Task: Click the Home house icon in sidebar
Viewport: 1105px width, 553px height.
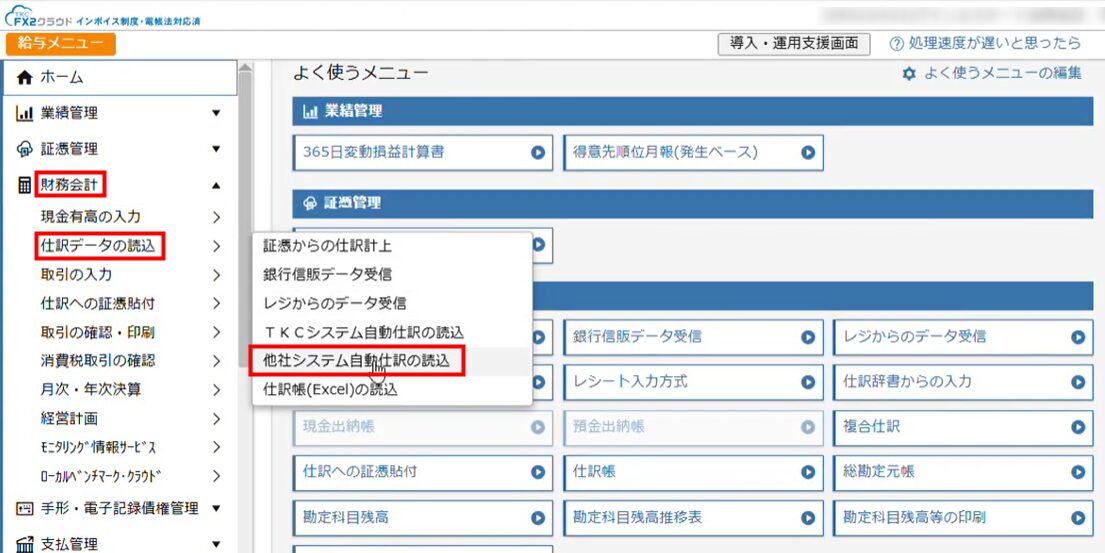Action: click(x=25, y=77)
